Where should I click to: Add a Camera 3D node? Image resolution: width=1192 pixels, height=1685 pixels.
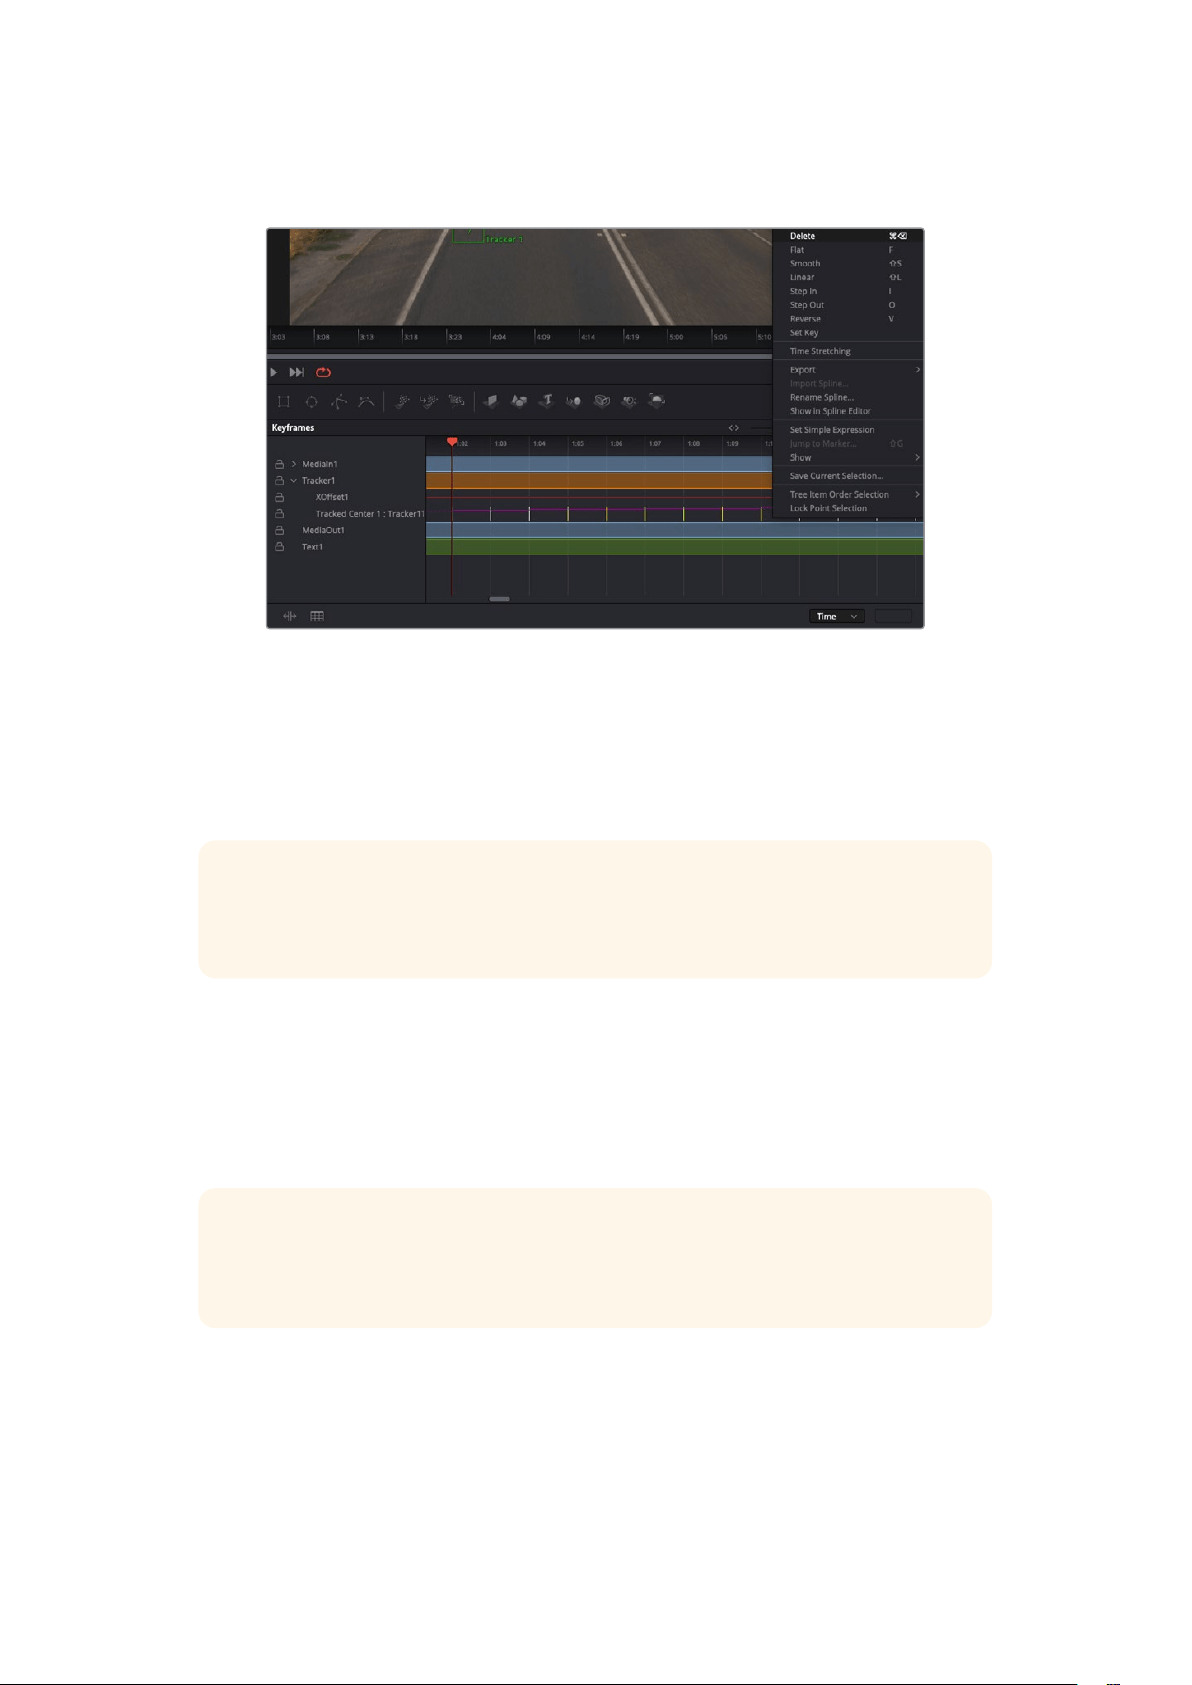click(x=602, y=401)
